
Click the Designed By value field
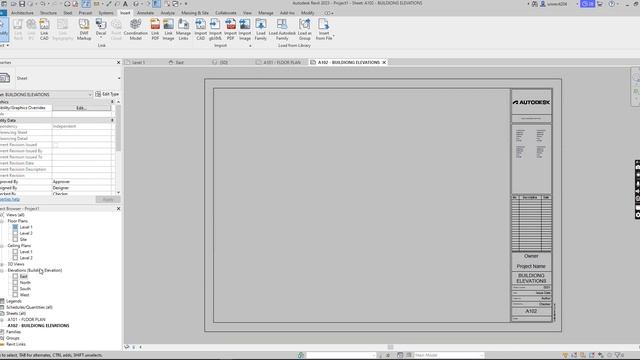coord(81,188)
